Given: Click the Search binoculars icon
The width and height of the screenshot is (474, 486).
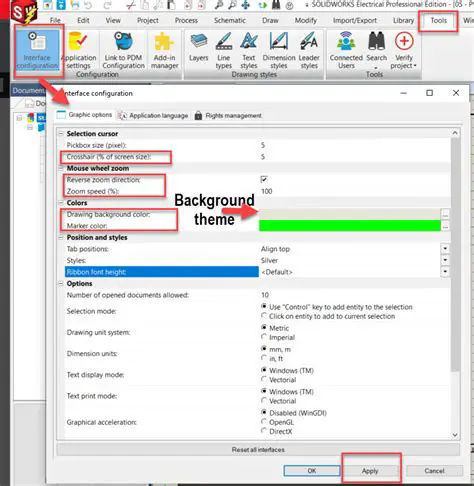Looking at the screenshot, I should click(377, 42).
